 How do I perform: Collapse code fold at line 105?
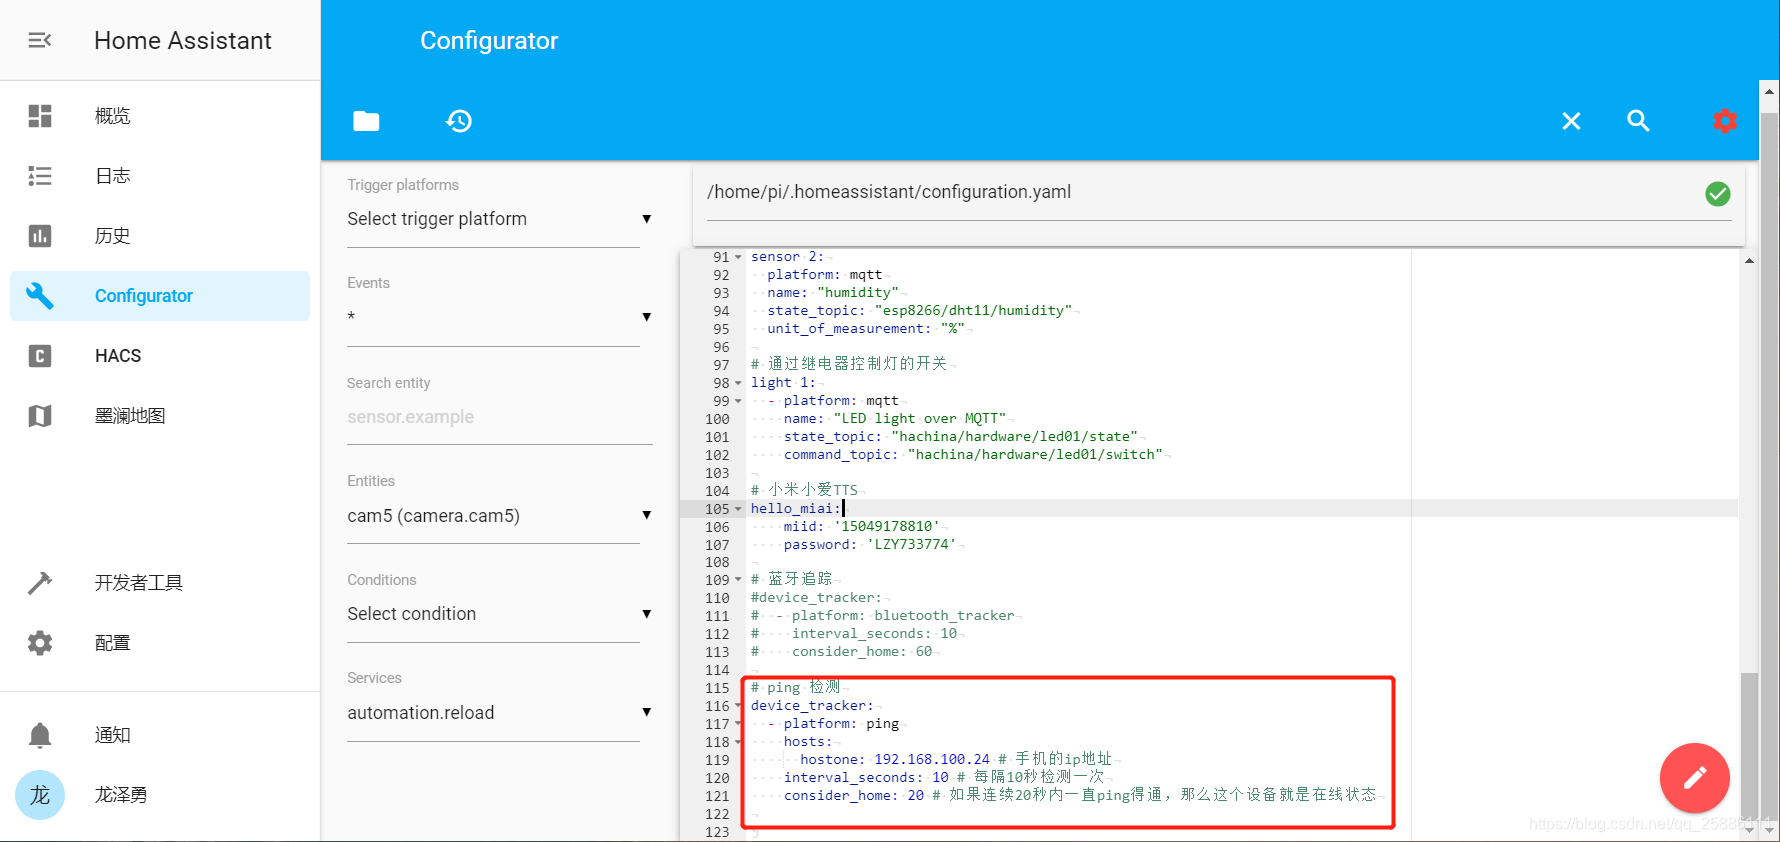738,509
